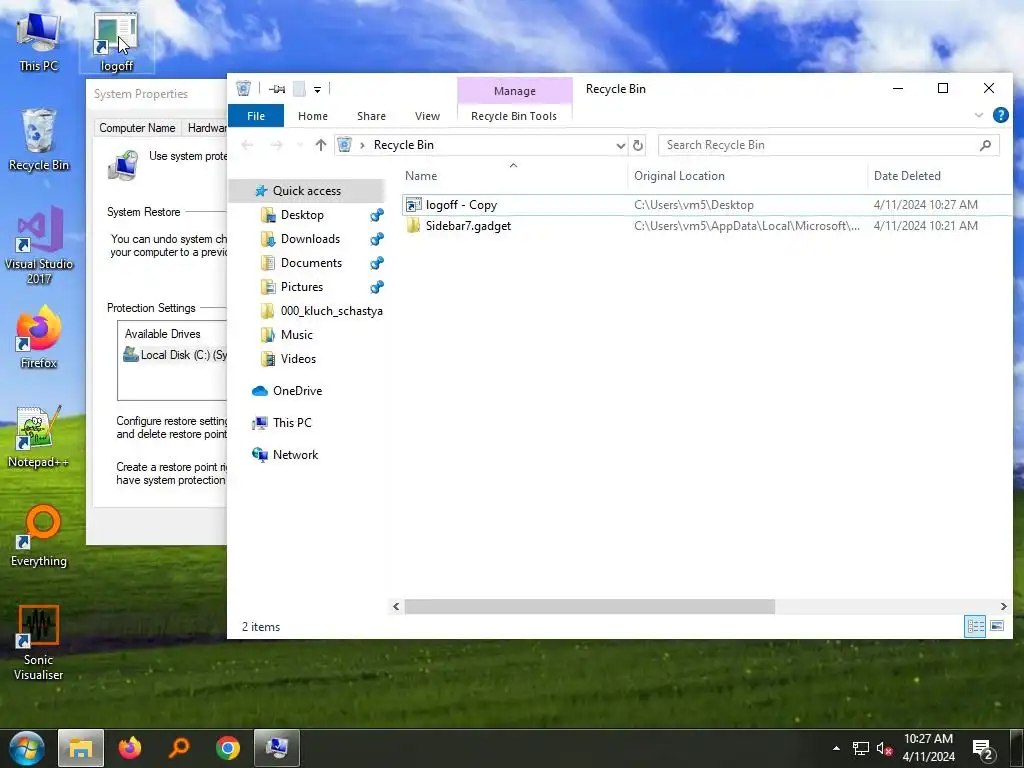
Task: Click the search magnifier icon
Action: [985, 145]
